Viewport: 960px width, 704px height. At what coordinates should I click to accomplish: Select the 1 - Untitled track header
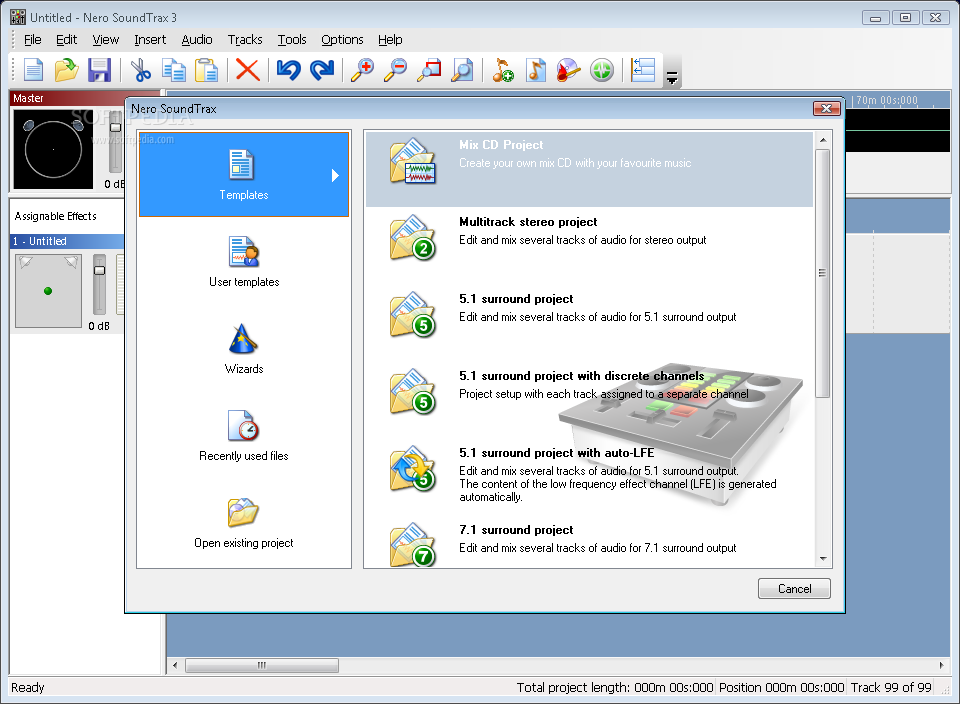[67, 241]
